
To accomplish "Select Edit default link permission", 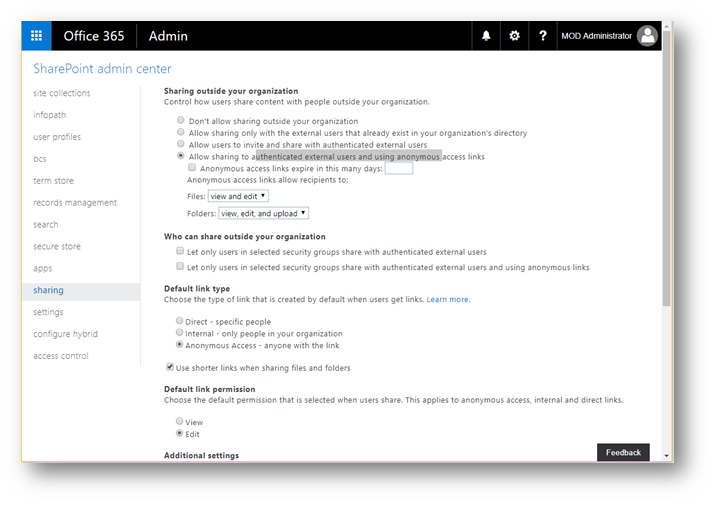I will tap(179, 433).
